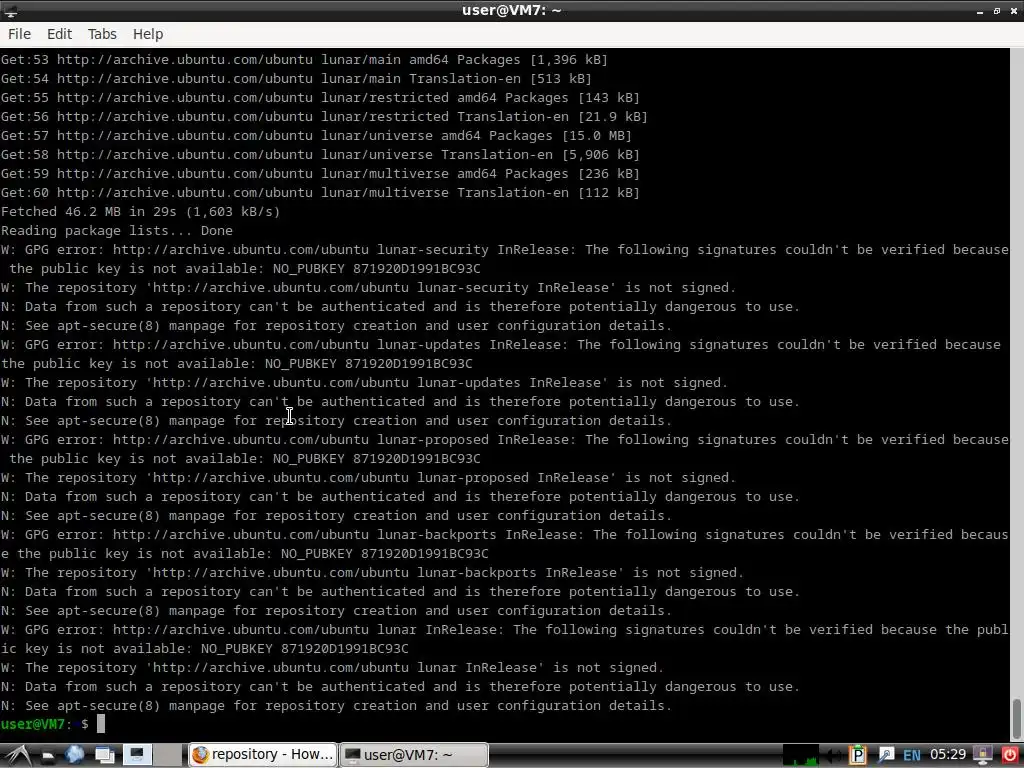Select the 'user@VM7: ~' taskbar button
This screenshot has width=1024, height=768.
(x=415, y=754)
